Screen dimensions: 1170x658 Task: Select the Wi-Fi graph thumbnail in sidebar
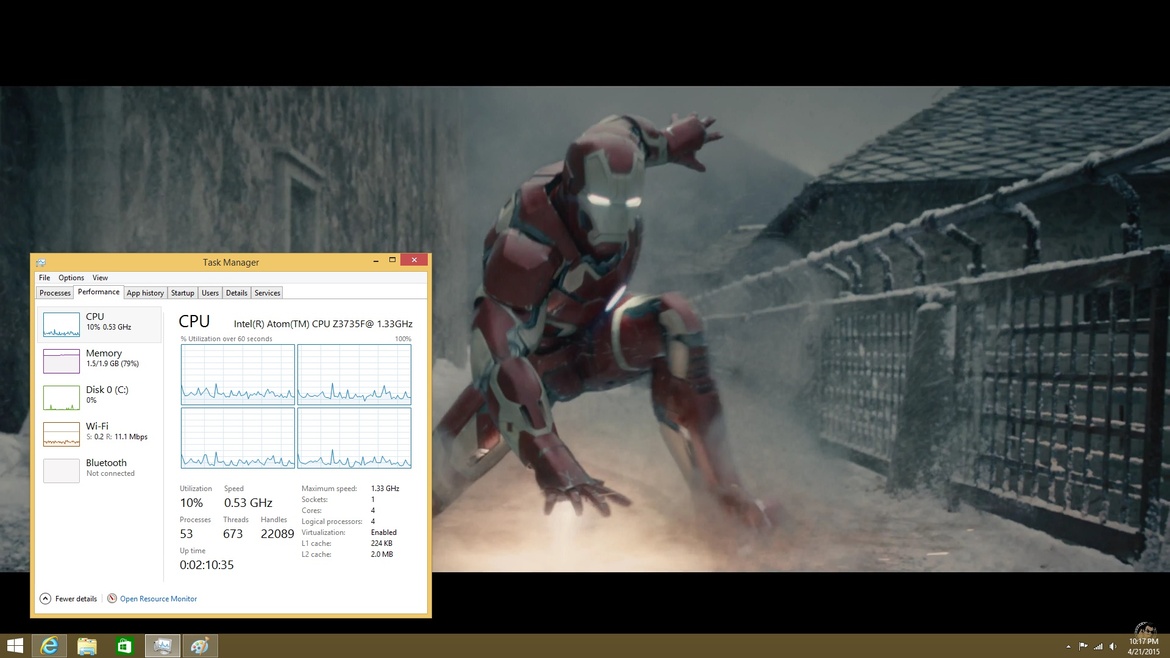pyautogui.click(x=61, y=434)
